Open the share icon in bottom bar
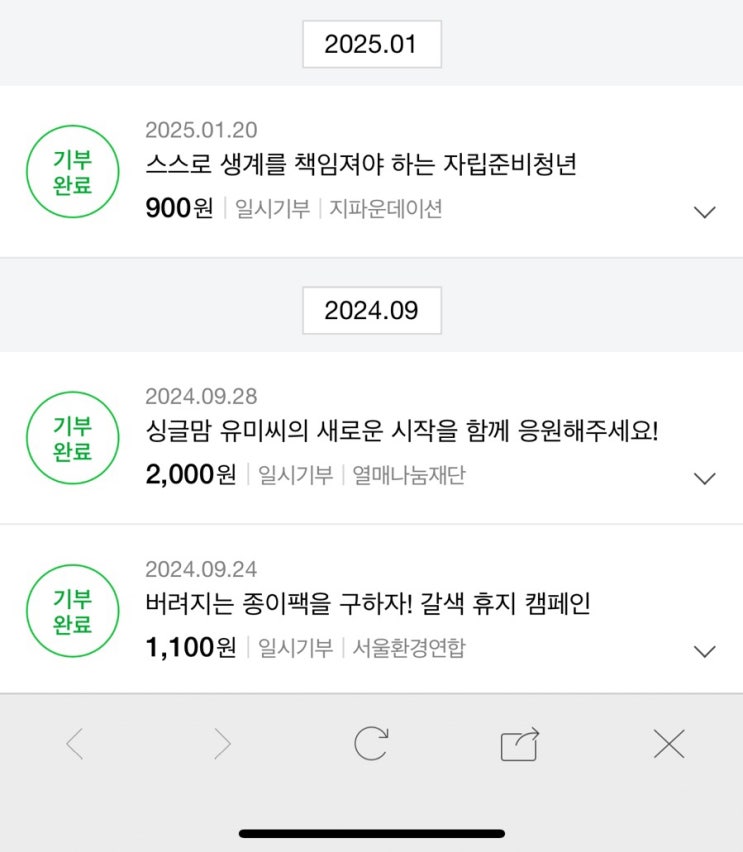 [520, 744]
